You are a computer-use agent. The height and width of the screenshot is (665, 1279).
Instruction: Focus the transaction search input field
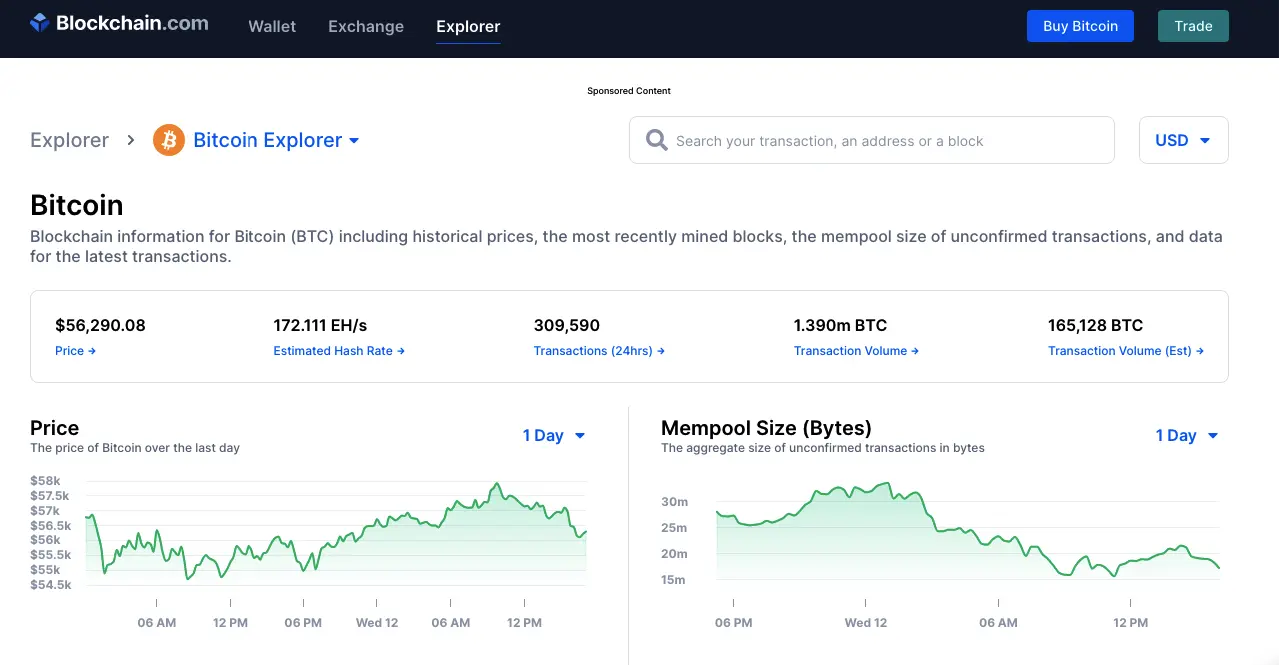(x=871, y=140)
